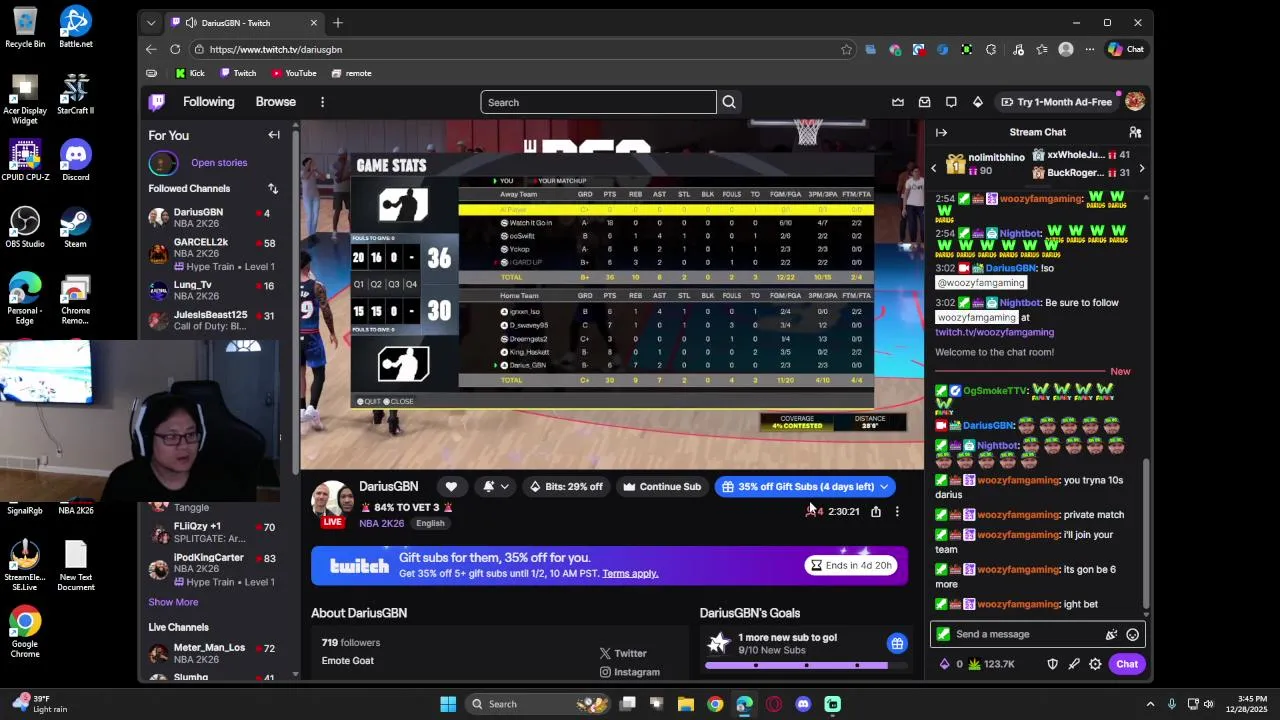Click the chat panel scrollbar
Screen dimensions: 1280x720
(x=1146, y=535)
